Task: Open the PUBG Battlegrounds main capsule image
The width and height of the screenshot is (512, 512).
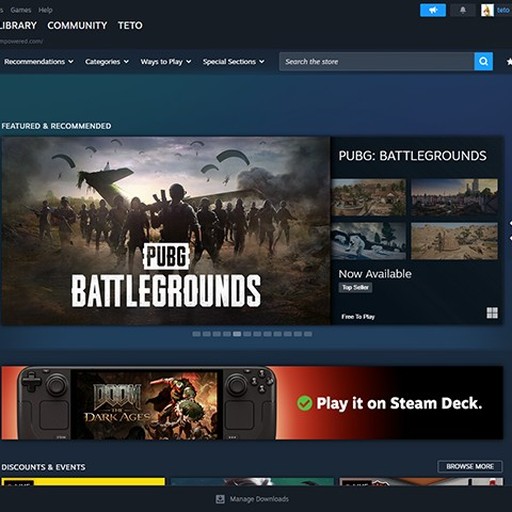Action: [166, 230]
